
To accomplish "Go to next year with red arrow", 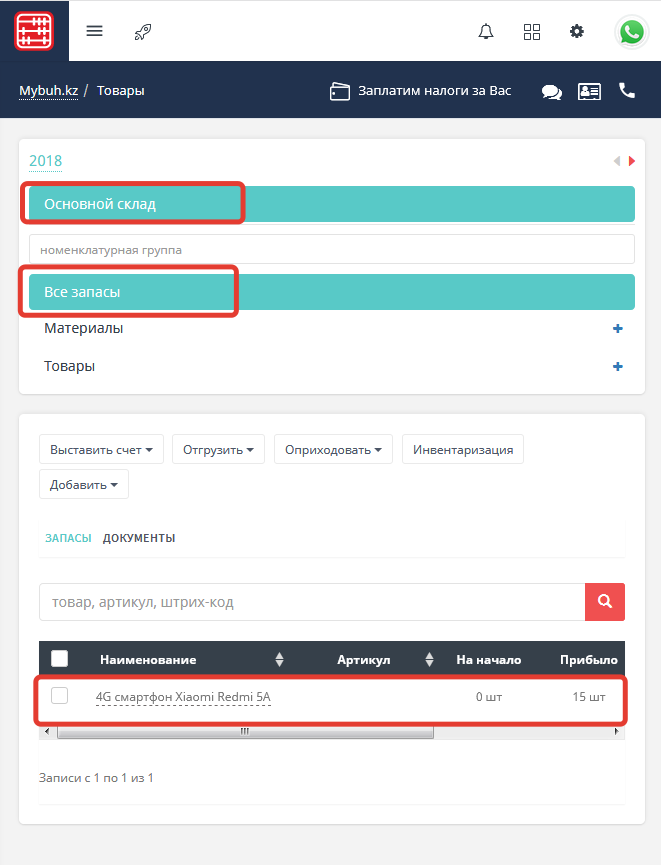I will tap(632, 161).
